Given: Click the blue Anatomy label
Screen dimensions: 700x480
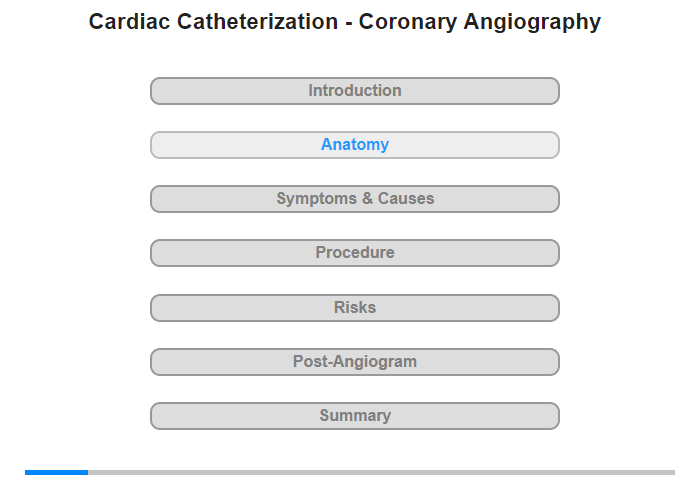Looking at the screenshot, I should pos(355,145).
